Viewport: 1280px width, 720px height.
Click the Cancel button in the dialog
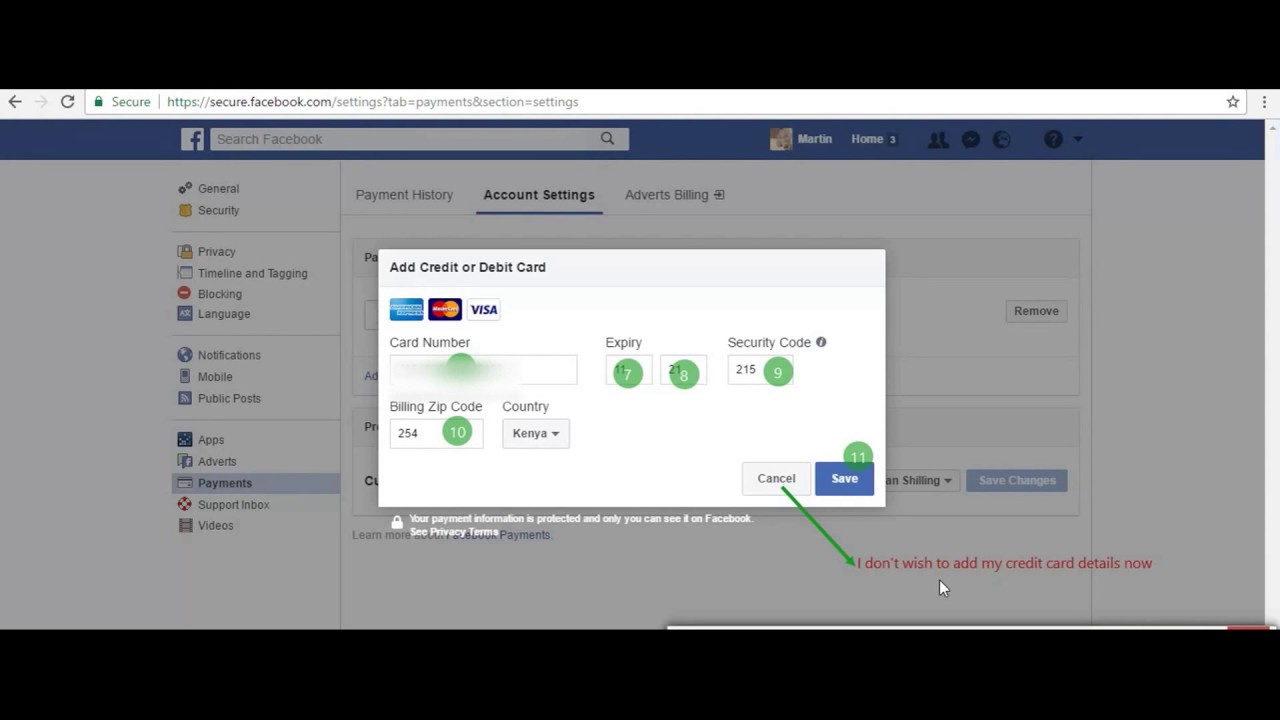776,479
